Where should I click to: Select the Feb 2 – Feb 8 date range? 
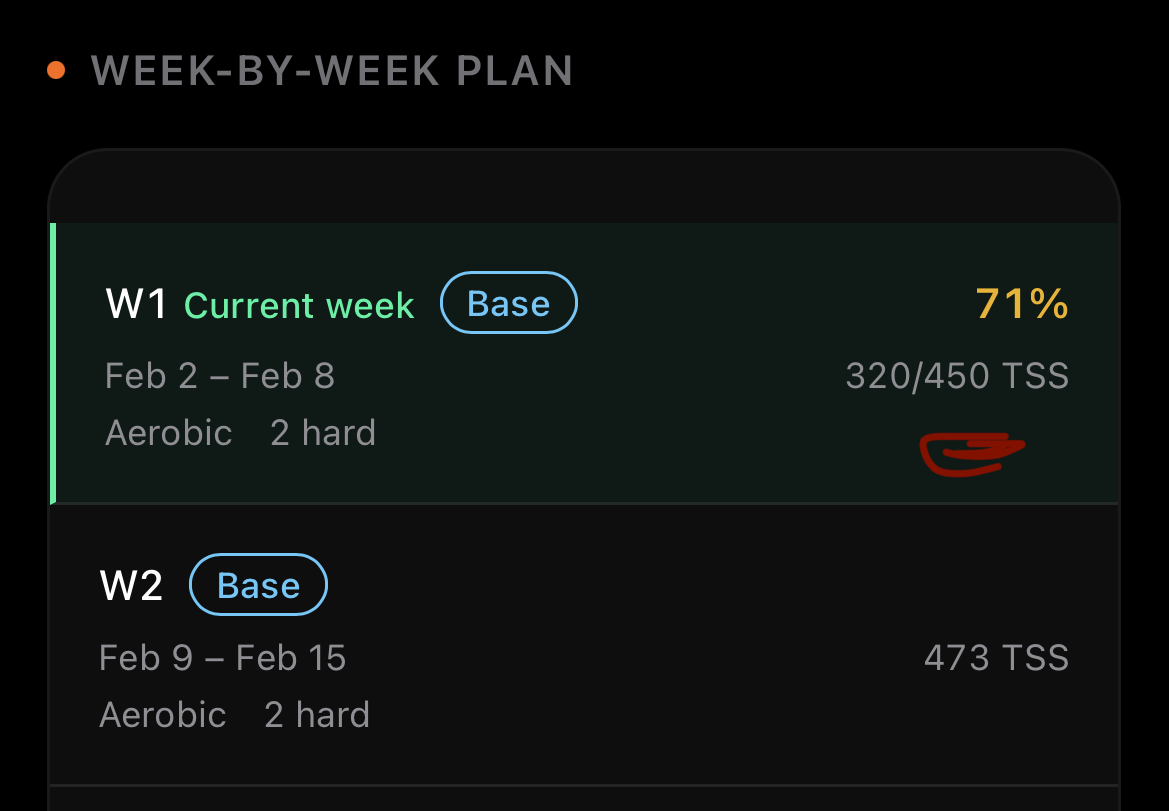tap(220, 376)
